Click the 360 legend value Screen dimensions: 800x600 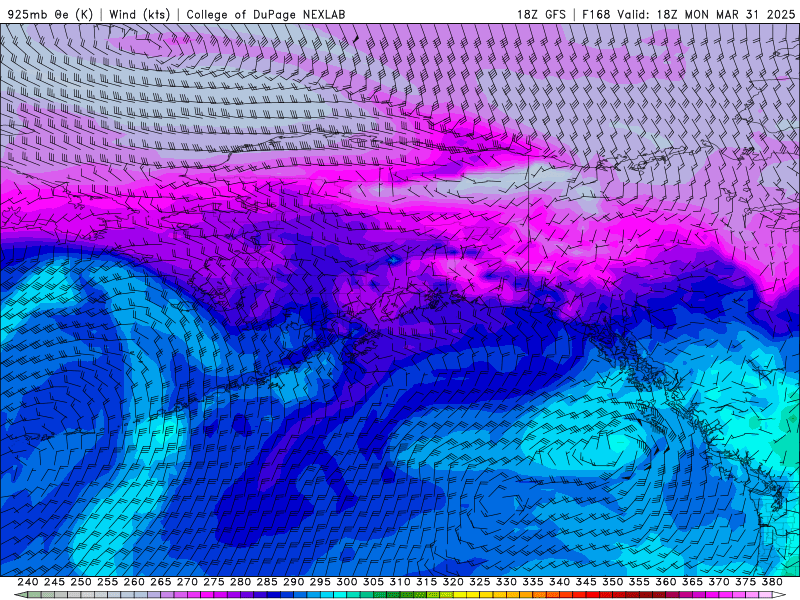[x=666, y=582]
